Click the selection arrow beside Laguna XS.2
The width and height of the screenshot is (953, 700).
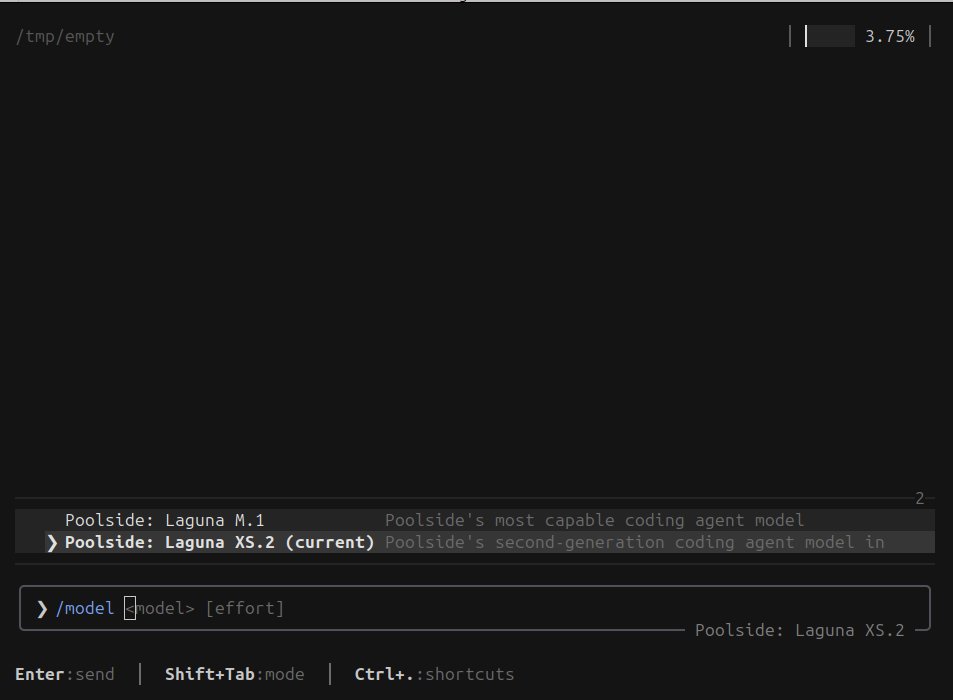[52, 543]
